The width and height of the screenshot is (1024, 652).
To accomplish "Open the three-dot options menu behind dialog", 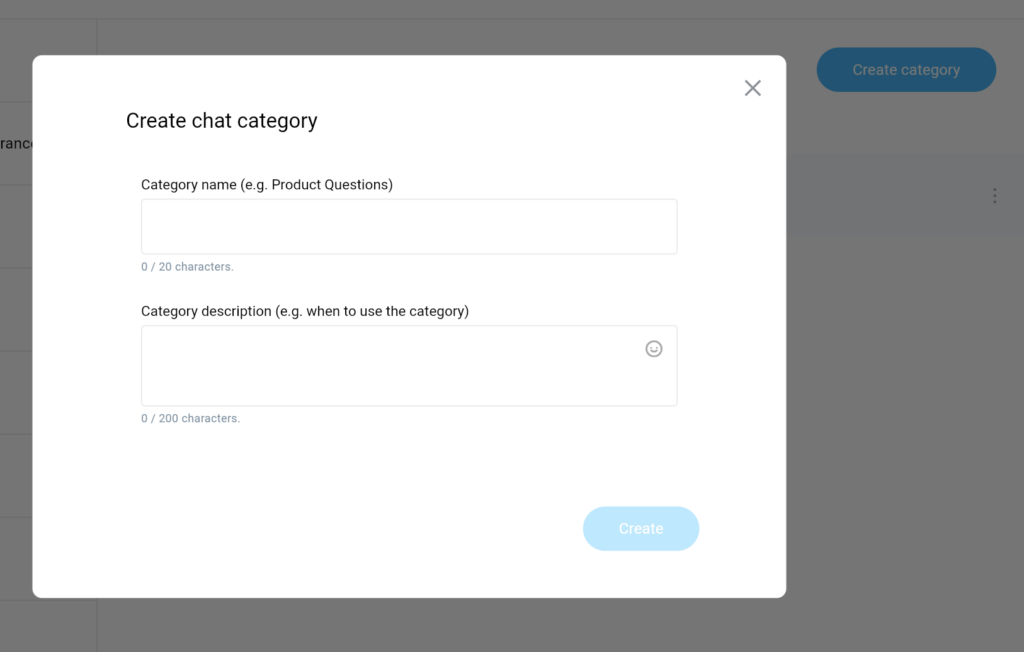I will (x=994, y=196).
